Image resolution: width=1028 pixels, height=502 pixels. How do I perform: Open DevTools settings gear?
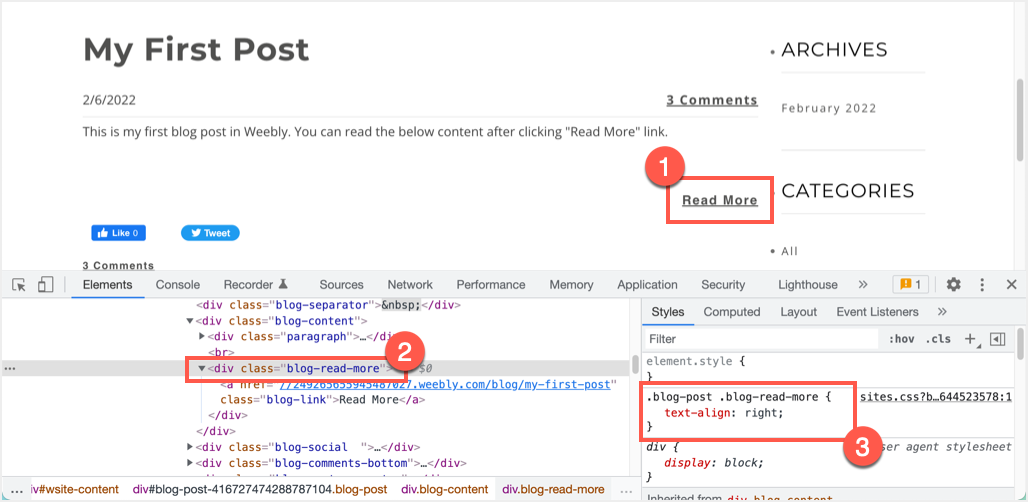953,285
